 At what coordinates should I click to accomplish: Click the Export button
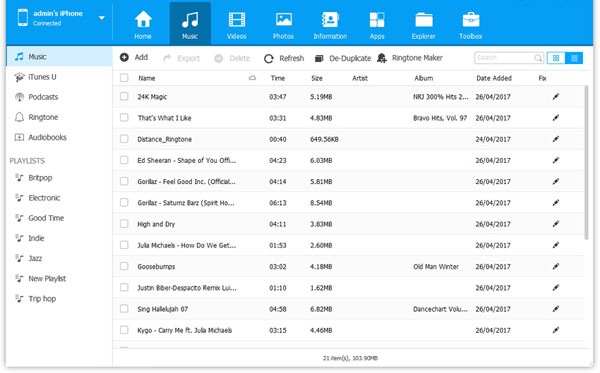(x=181, y=58)
